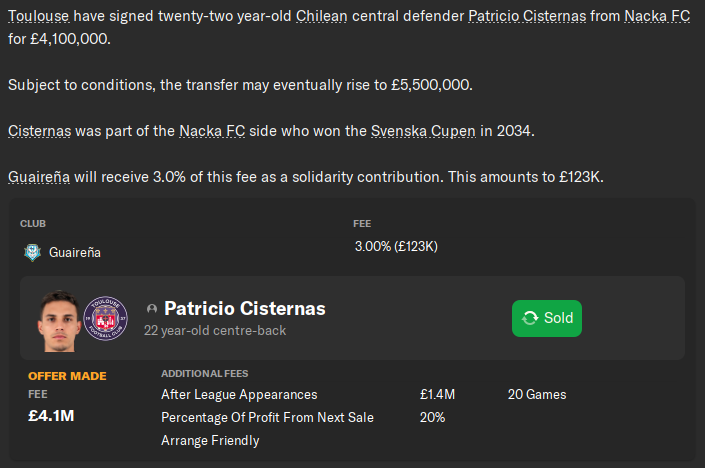Screen dimensions: 705x468
Task: Select Percentage Of Profit From Next Sale clause
Action: (267, 417)
